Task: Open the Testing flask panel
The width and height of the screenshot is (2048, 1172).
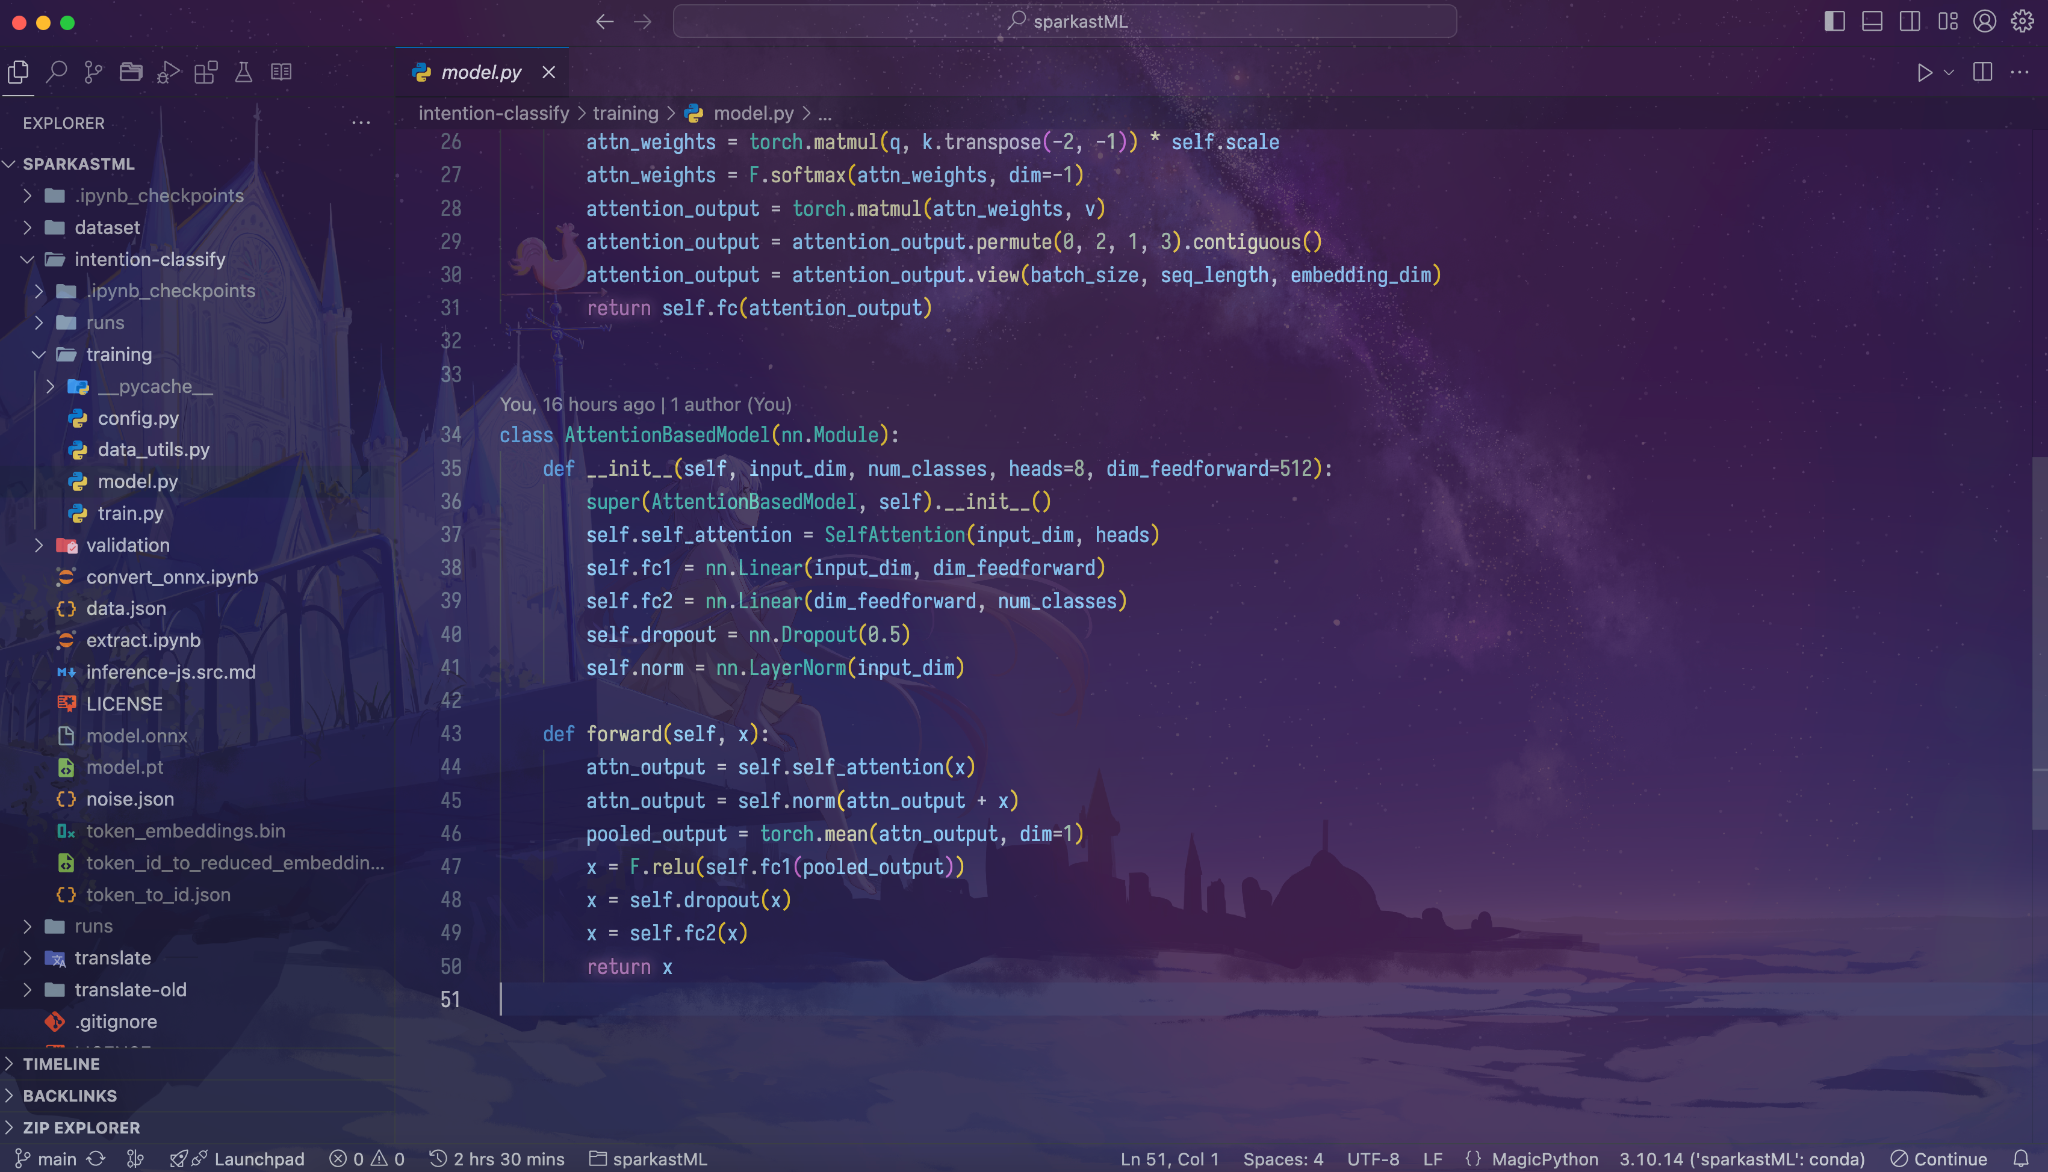Action: pos(243,71)
